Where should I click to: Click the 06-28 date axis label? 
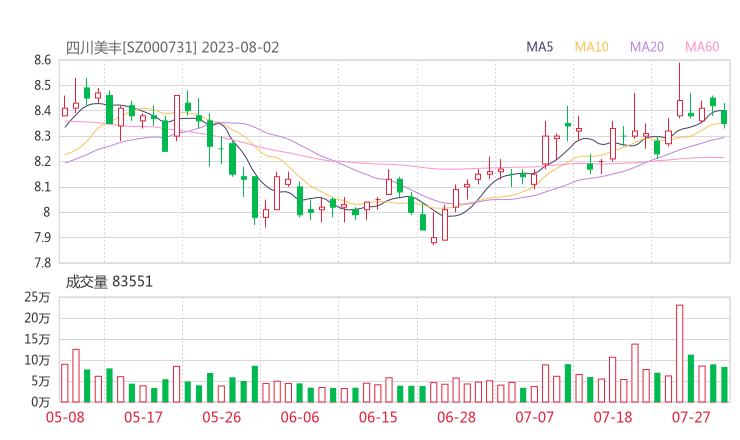pyautogui.click(x=456, y=417)
